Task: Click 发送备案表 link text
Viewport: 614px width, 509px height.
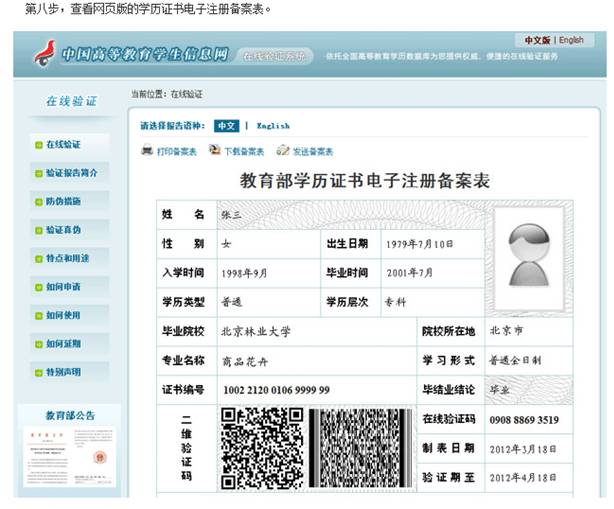Action: pos(313,152)
